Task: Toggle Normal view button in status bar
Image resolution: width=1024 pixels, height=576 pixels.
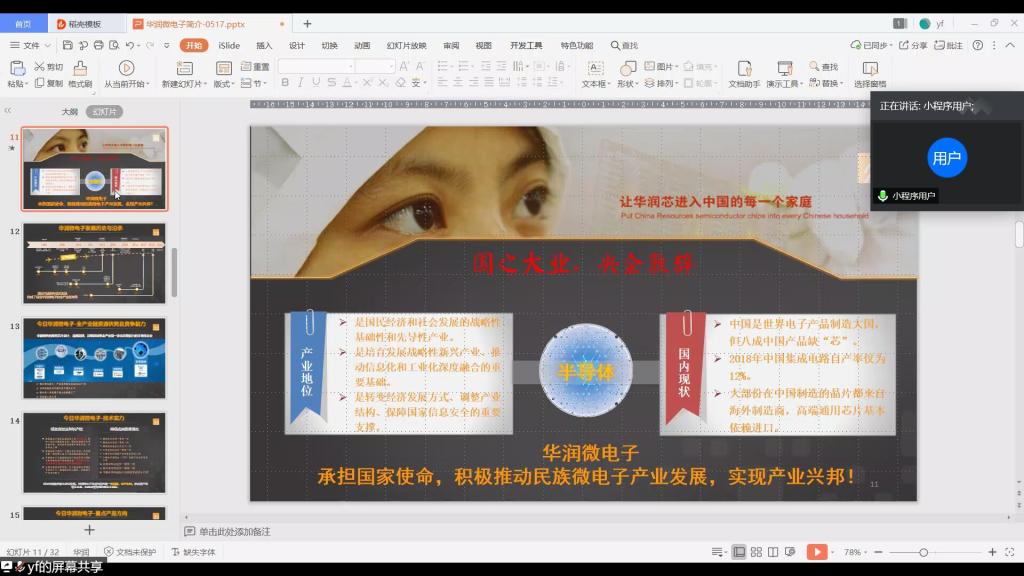Action: [739, 552]
